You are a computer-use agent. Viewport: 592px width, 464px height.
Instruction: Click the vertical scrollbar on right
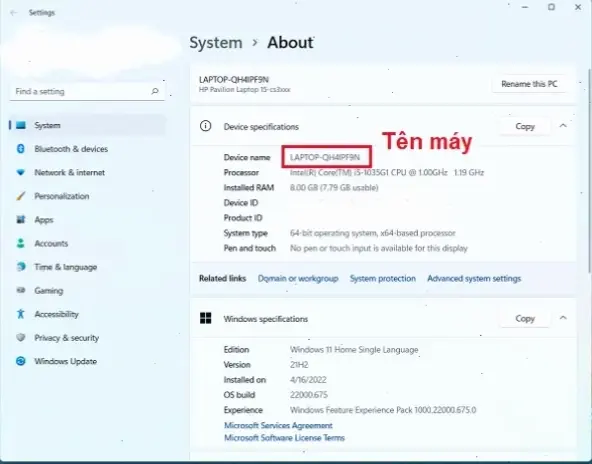tap(589, 170)
